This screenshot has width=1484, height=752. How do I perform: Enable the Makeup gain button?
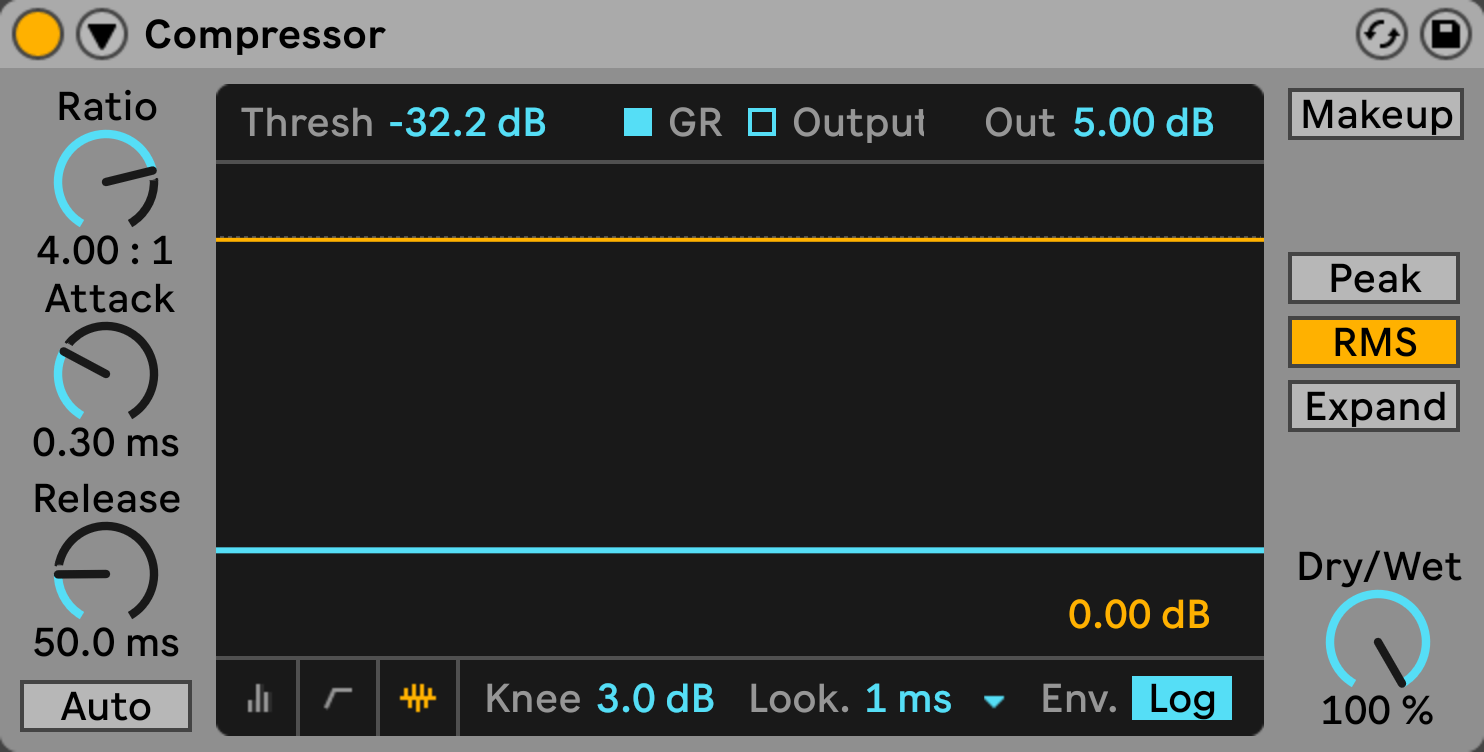(1376, 115)
